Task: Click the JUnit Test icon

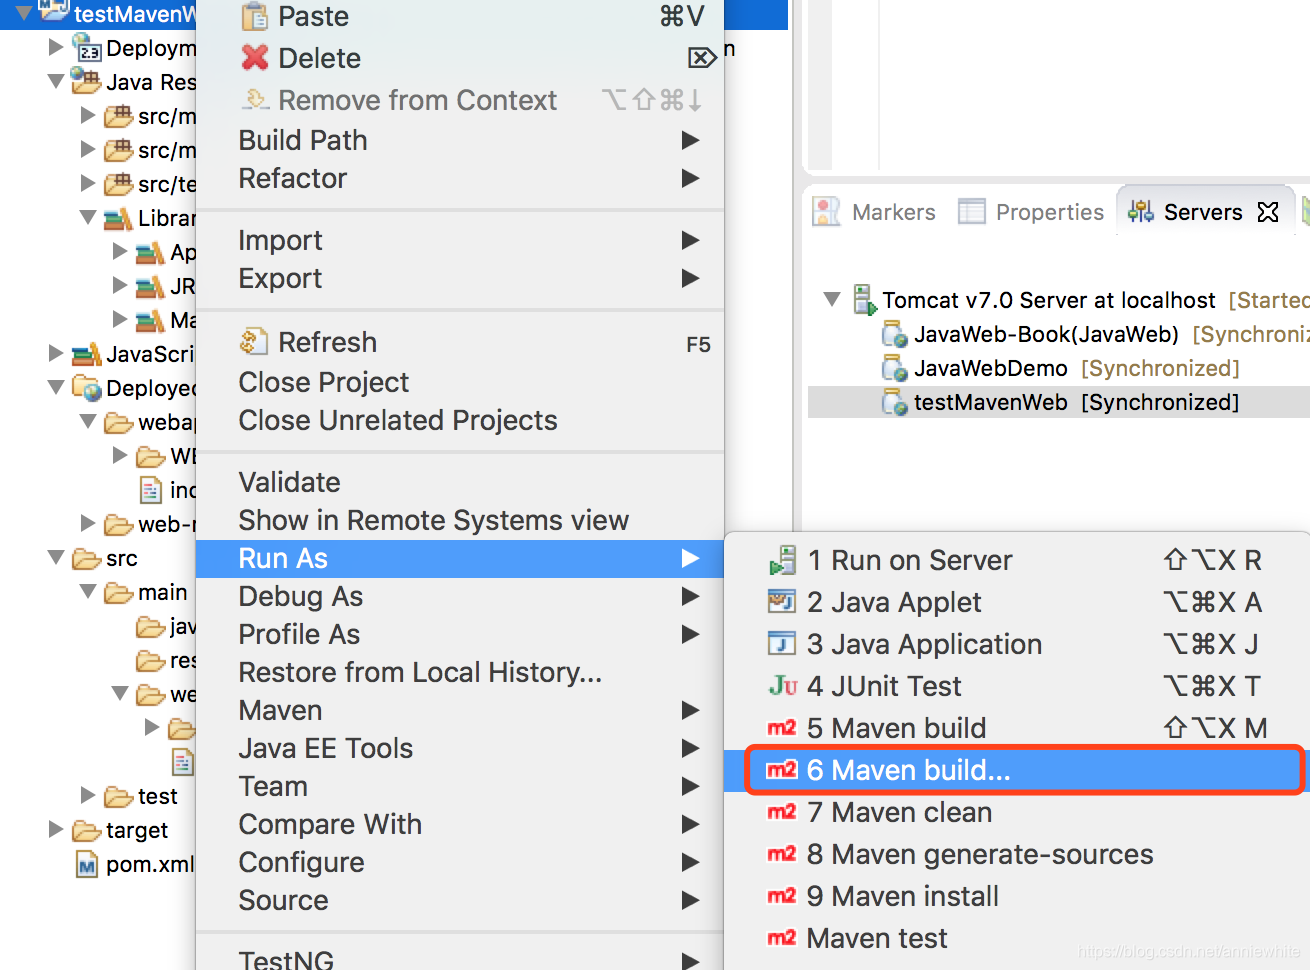Action: point(783,686)
